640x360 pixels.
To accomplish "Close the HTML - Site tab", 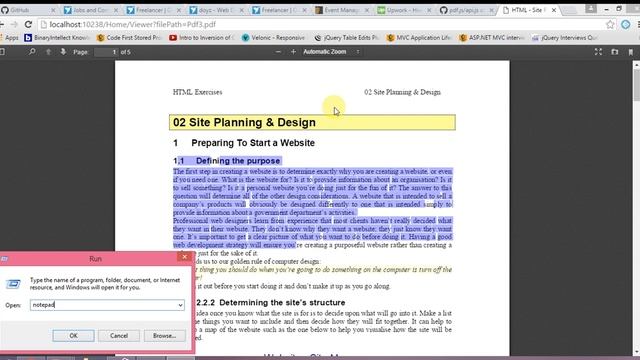I will [x=553, y=10].
